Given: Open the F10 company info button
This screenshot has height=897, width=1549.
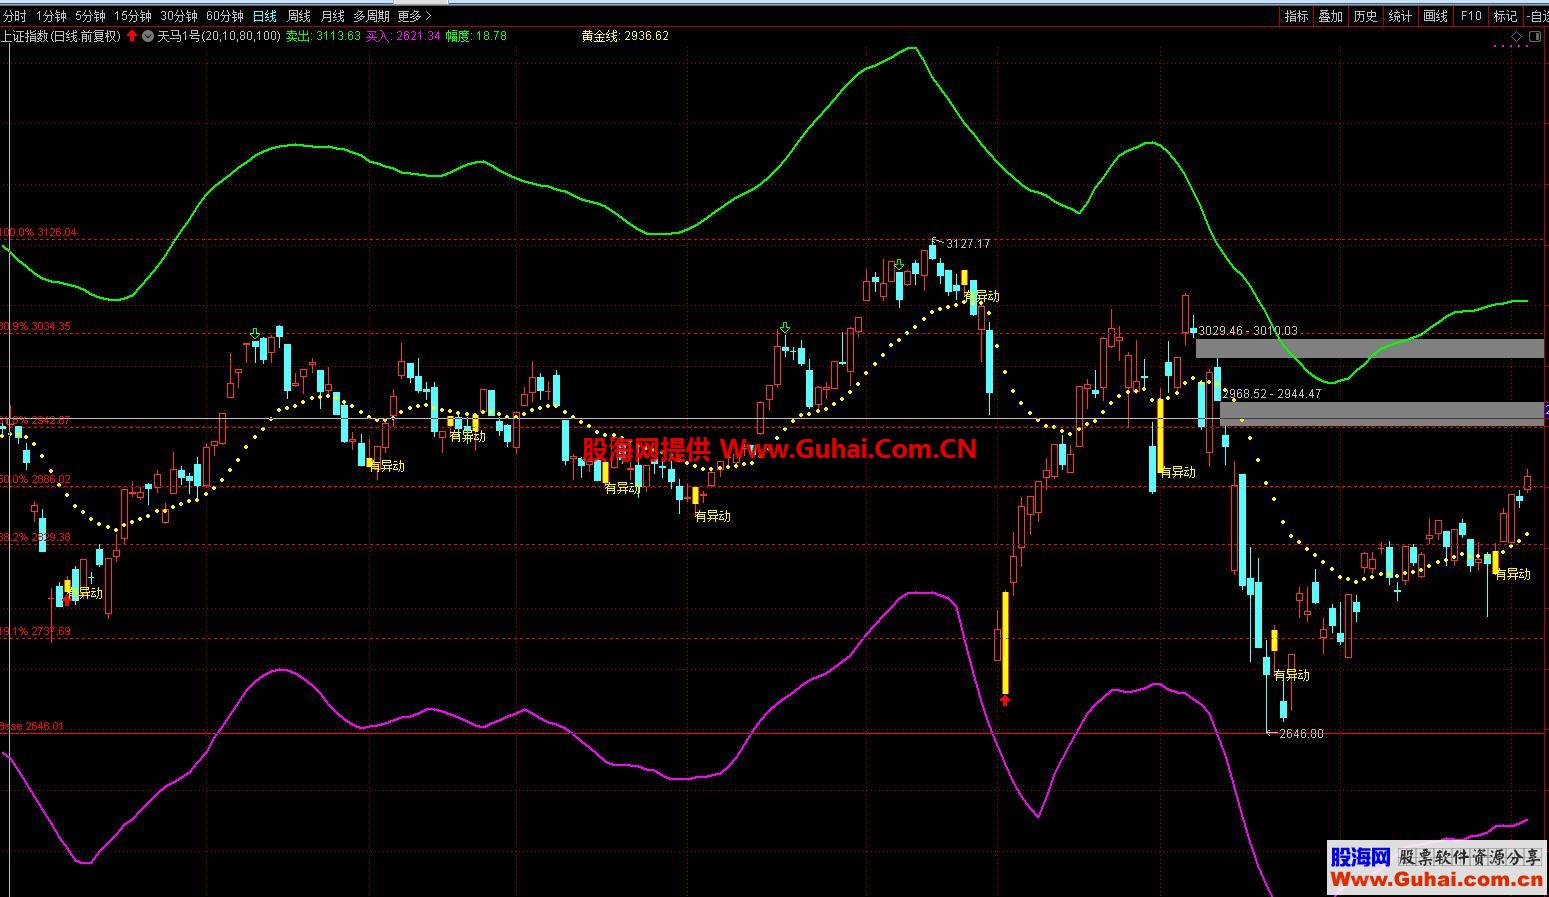Looking at the screenshot, I should 1470,16.
